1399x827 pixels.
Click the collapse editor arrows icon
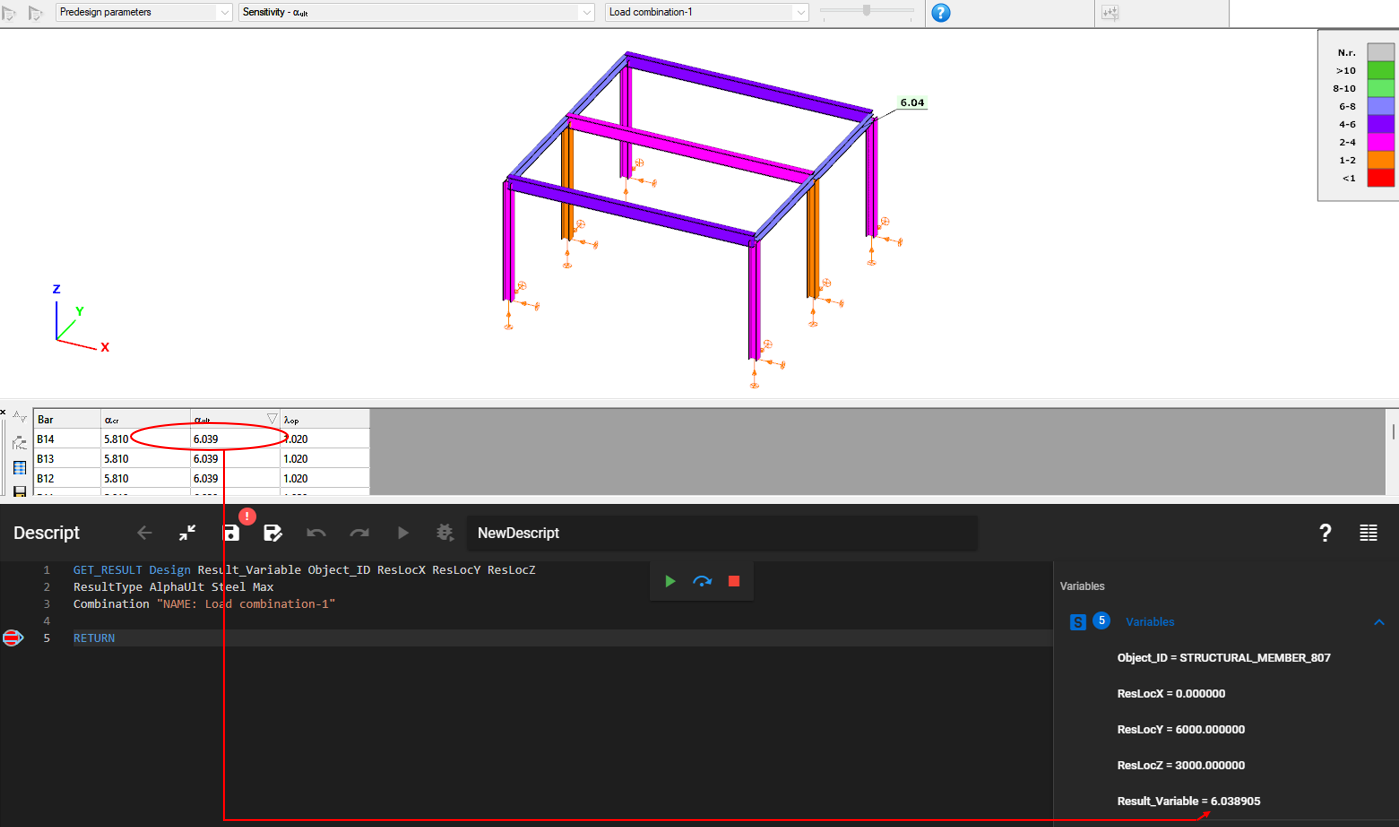click(x=187, y=533)
